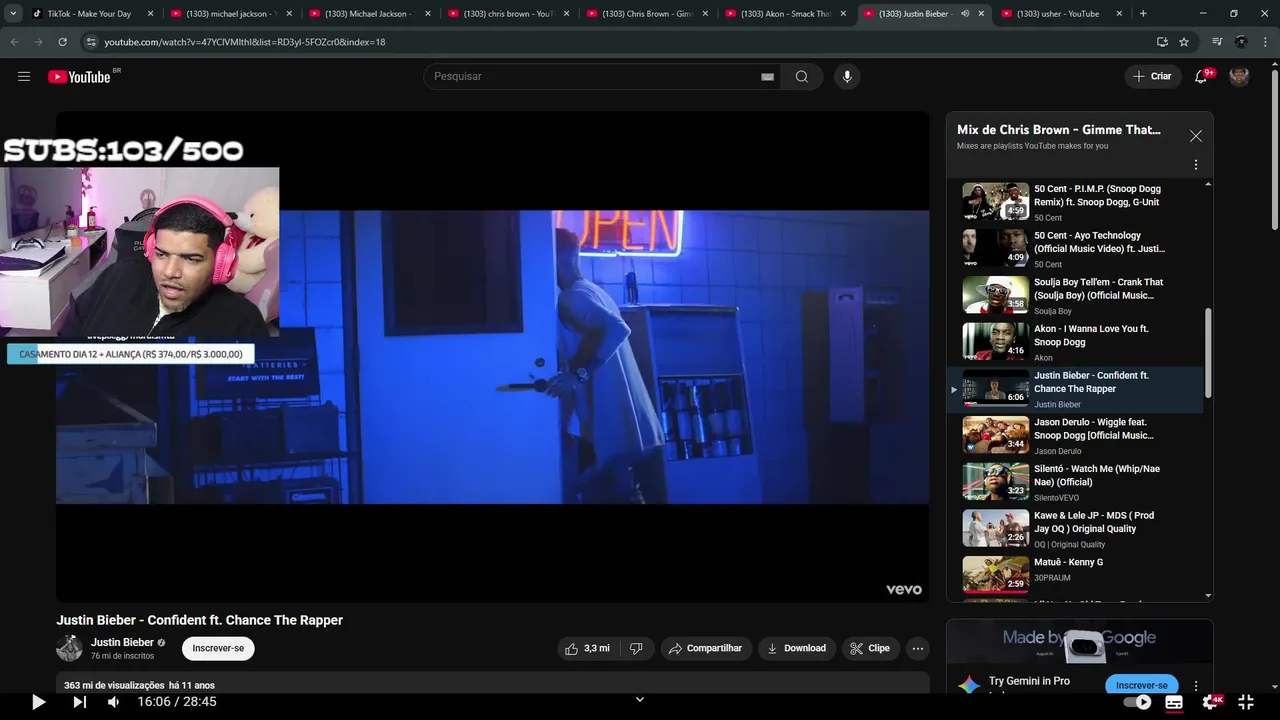Open the YouTube account avatar menu
This screenshot has width=1280, height=720.
click(x=1239, y=76)
